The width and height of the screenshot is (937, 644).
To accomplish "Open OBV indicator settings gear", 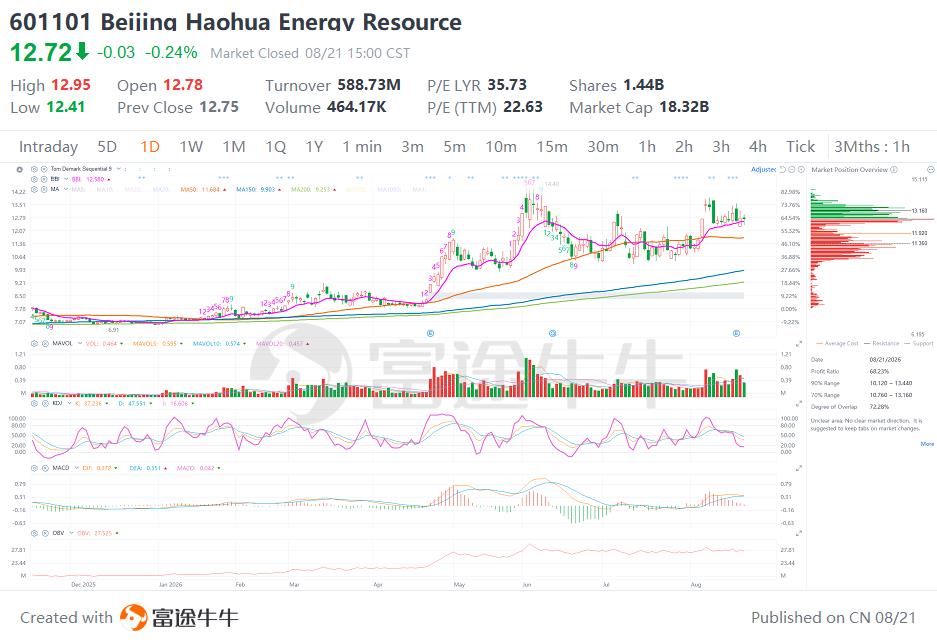I will pos(34,533).
